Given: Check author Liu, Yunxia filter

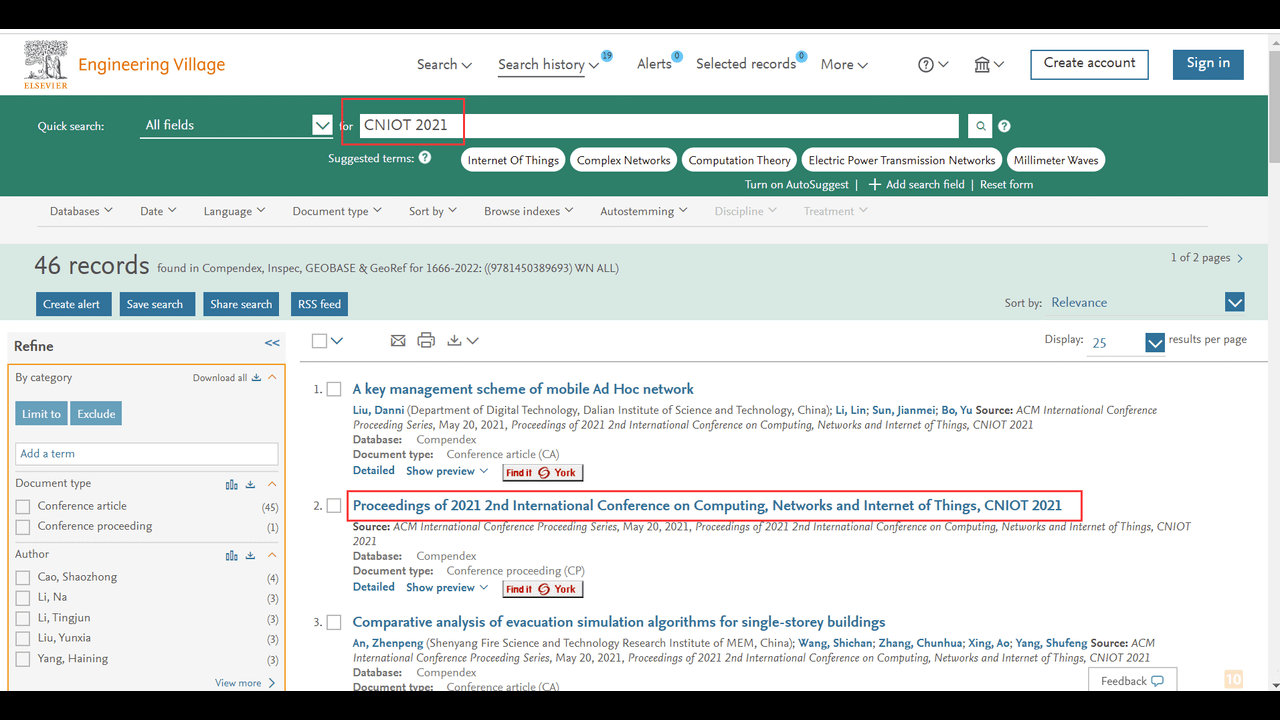Looking at the screenshot, I should pos(23,639).
